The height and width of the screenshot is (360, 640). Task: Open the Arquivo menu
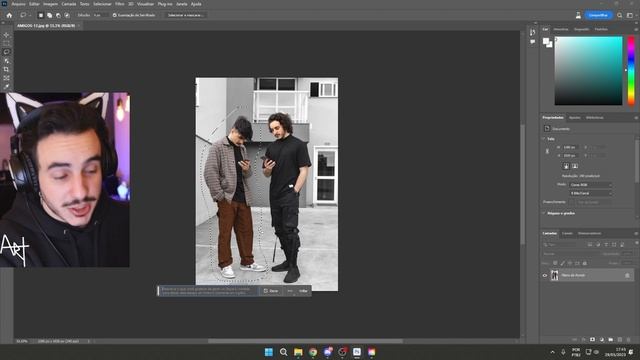[x=19, y=4]
